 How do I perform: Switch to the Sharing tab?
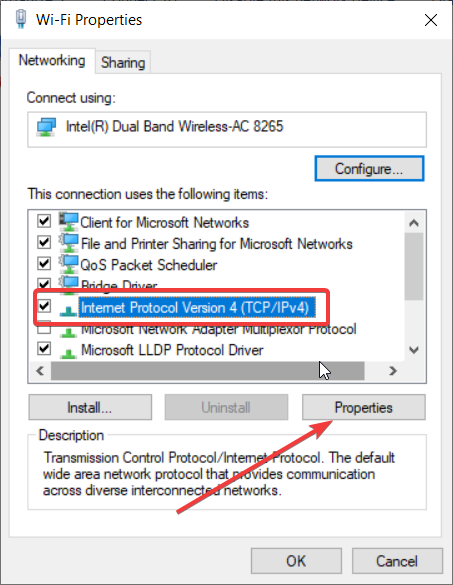123,63
